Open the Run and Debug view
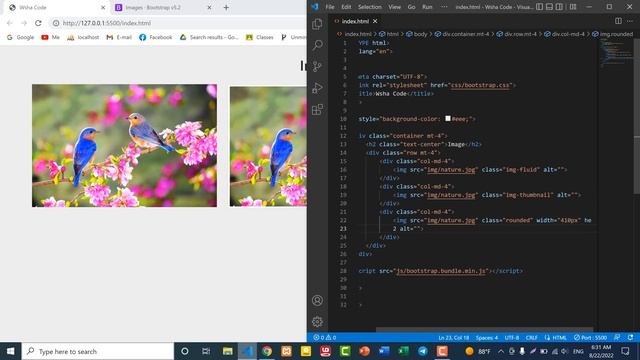Viewport: 640px width, 360px height. click(x=317, y=88)
